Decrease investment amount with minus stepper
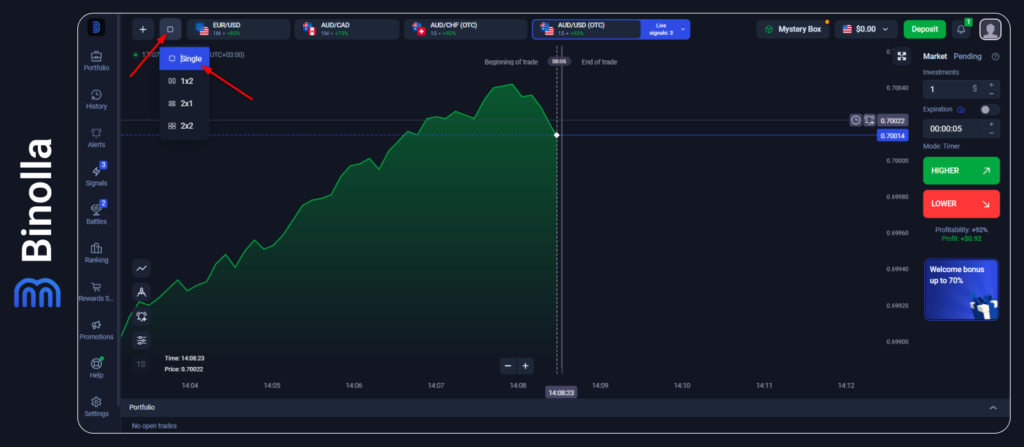Screen dimensions: 1024x447 991,93
